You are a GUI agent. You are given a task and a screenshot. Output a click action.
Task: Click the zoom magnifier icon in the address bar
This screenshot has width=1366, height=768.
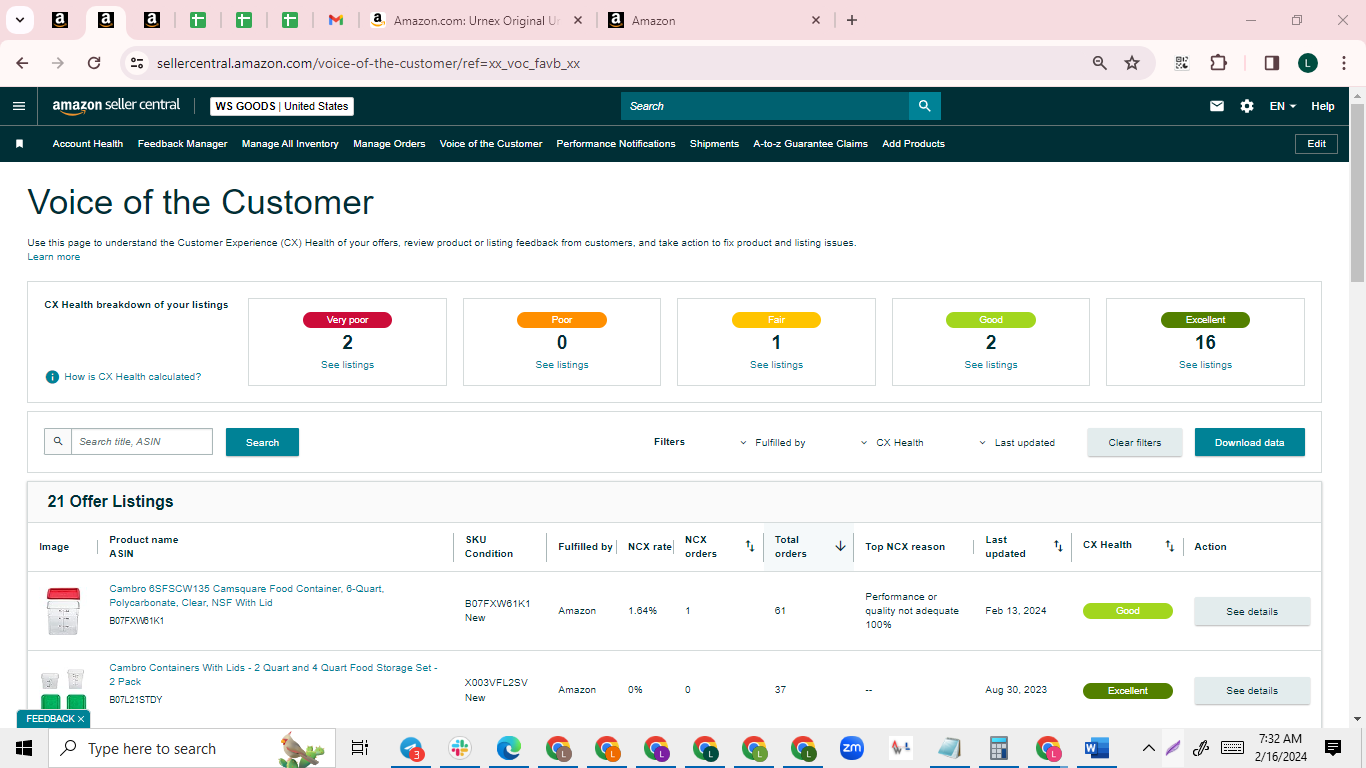(x=1100, y=63)
